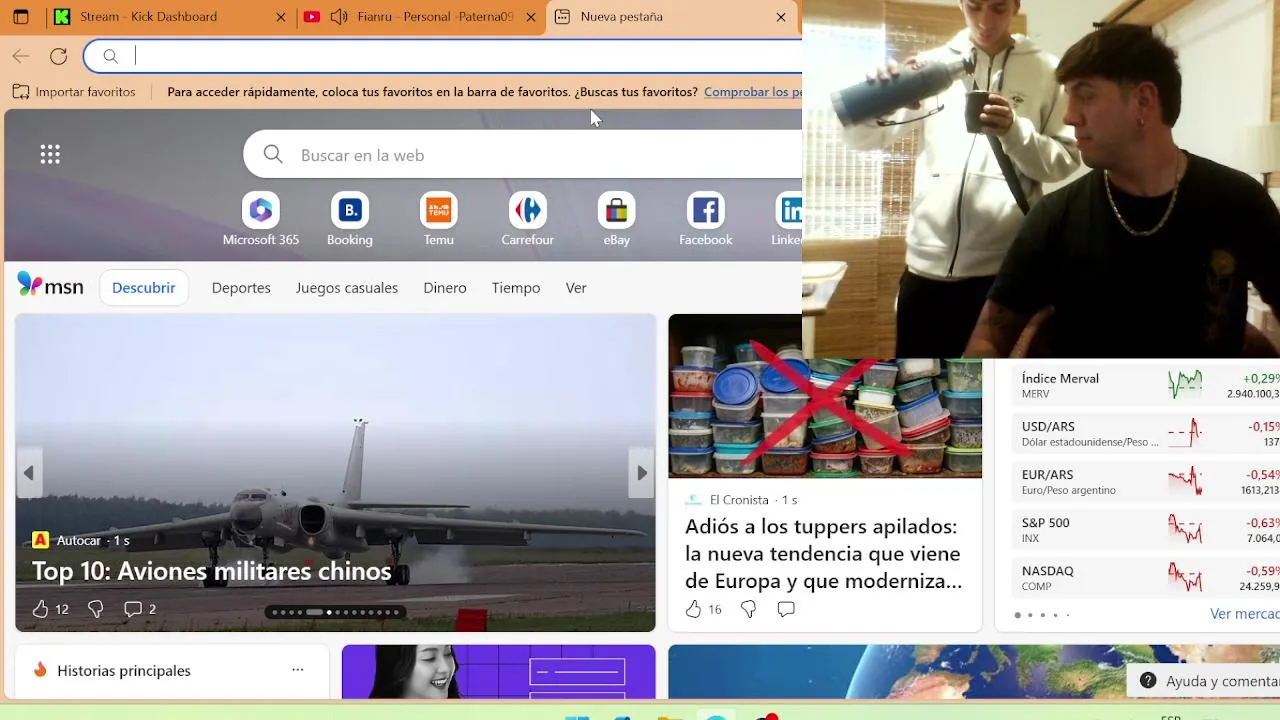Open the apps grid launcher
Screen dimensions: 1280x720
tap(50, 154)
